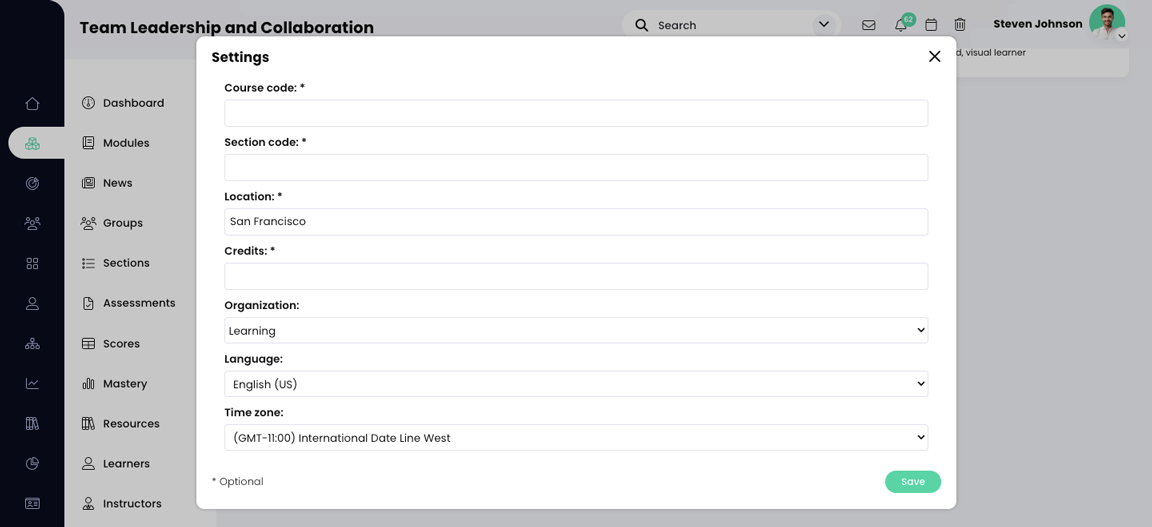Open Mastery in course menu

click(114, 384)
